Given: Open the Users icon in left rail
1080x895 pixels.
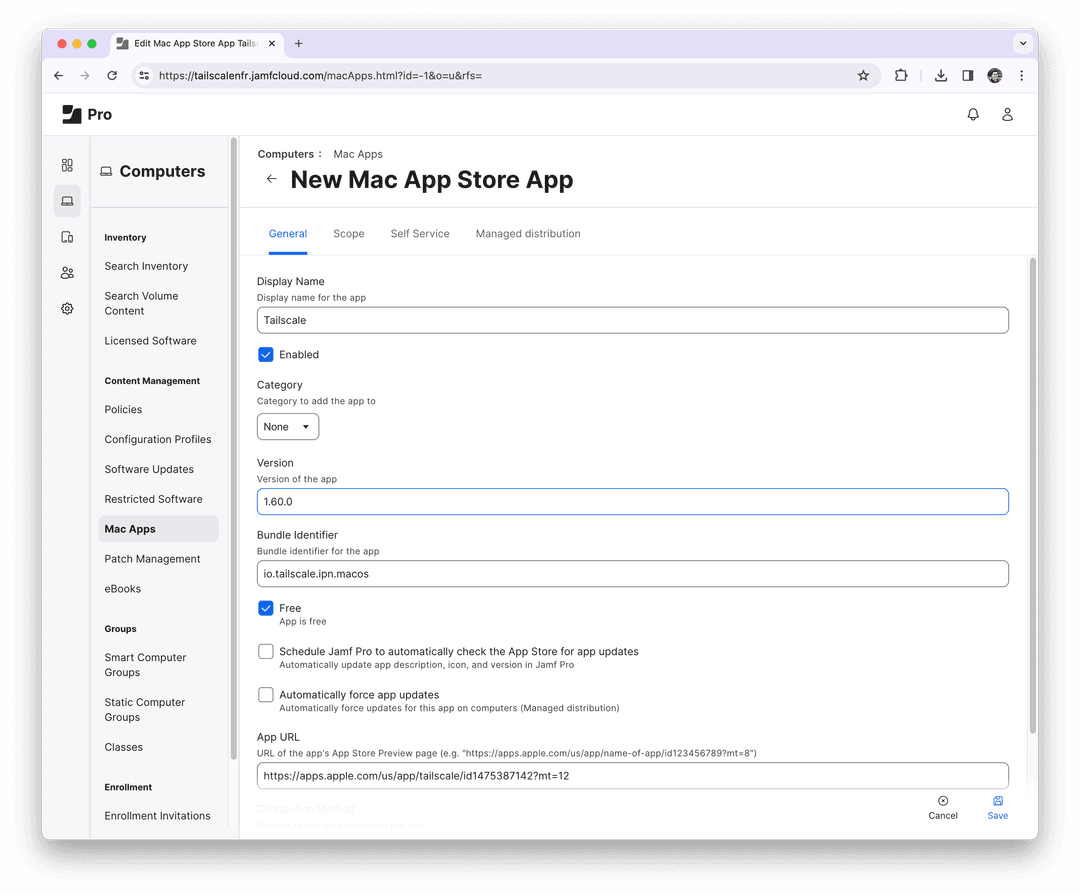Looking at the screenshot, I should pos(67,273).
